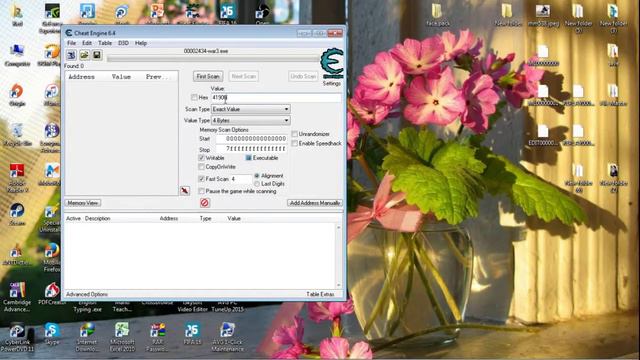Viewport: 640px width, 360px height.
Task: Open the GeForce Experience desktop icon
Action: click(x=52, y=18)
